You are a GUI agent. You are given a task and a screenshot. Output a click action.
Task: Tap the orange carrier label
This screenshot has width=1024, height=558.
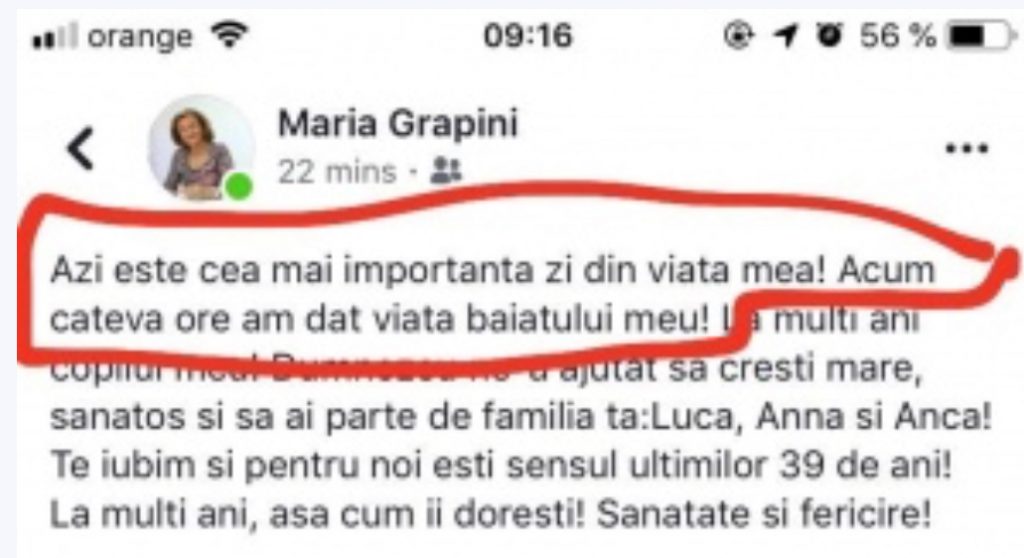140,37
